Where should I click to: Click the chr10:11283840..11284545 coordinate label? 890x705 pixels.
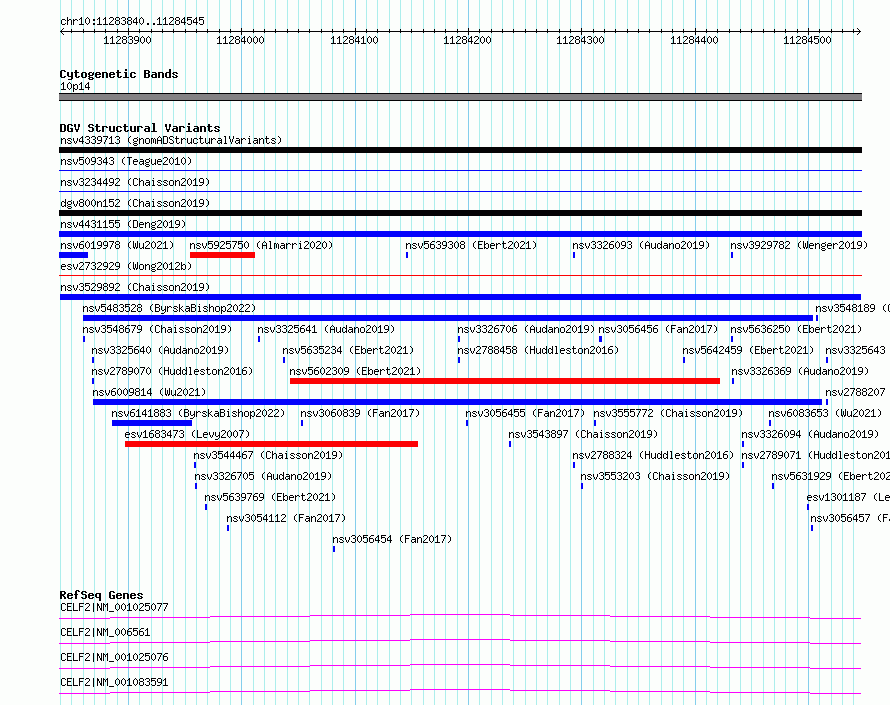pyautogui.click(x=132, y=21)
